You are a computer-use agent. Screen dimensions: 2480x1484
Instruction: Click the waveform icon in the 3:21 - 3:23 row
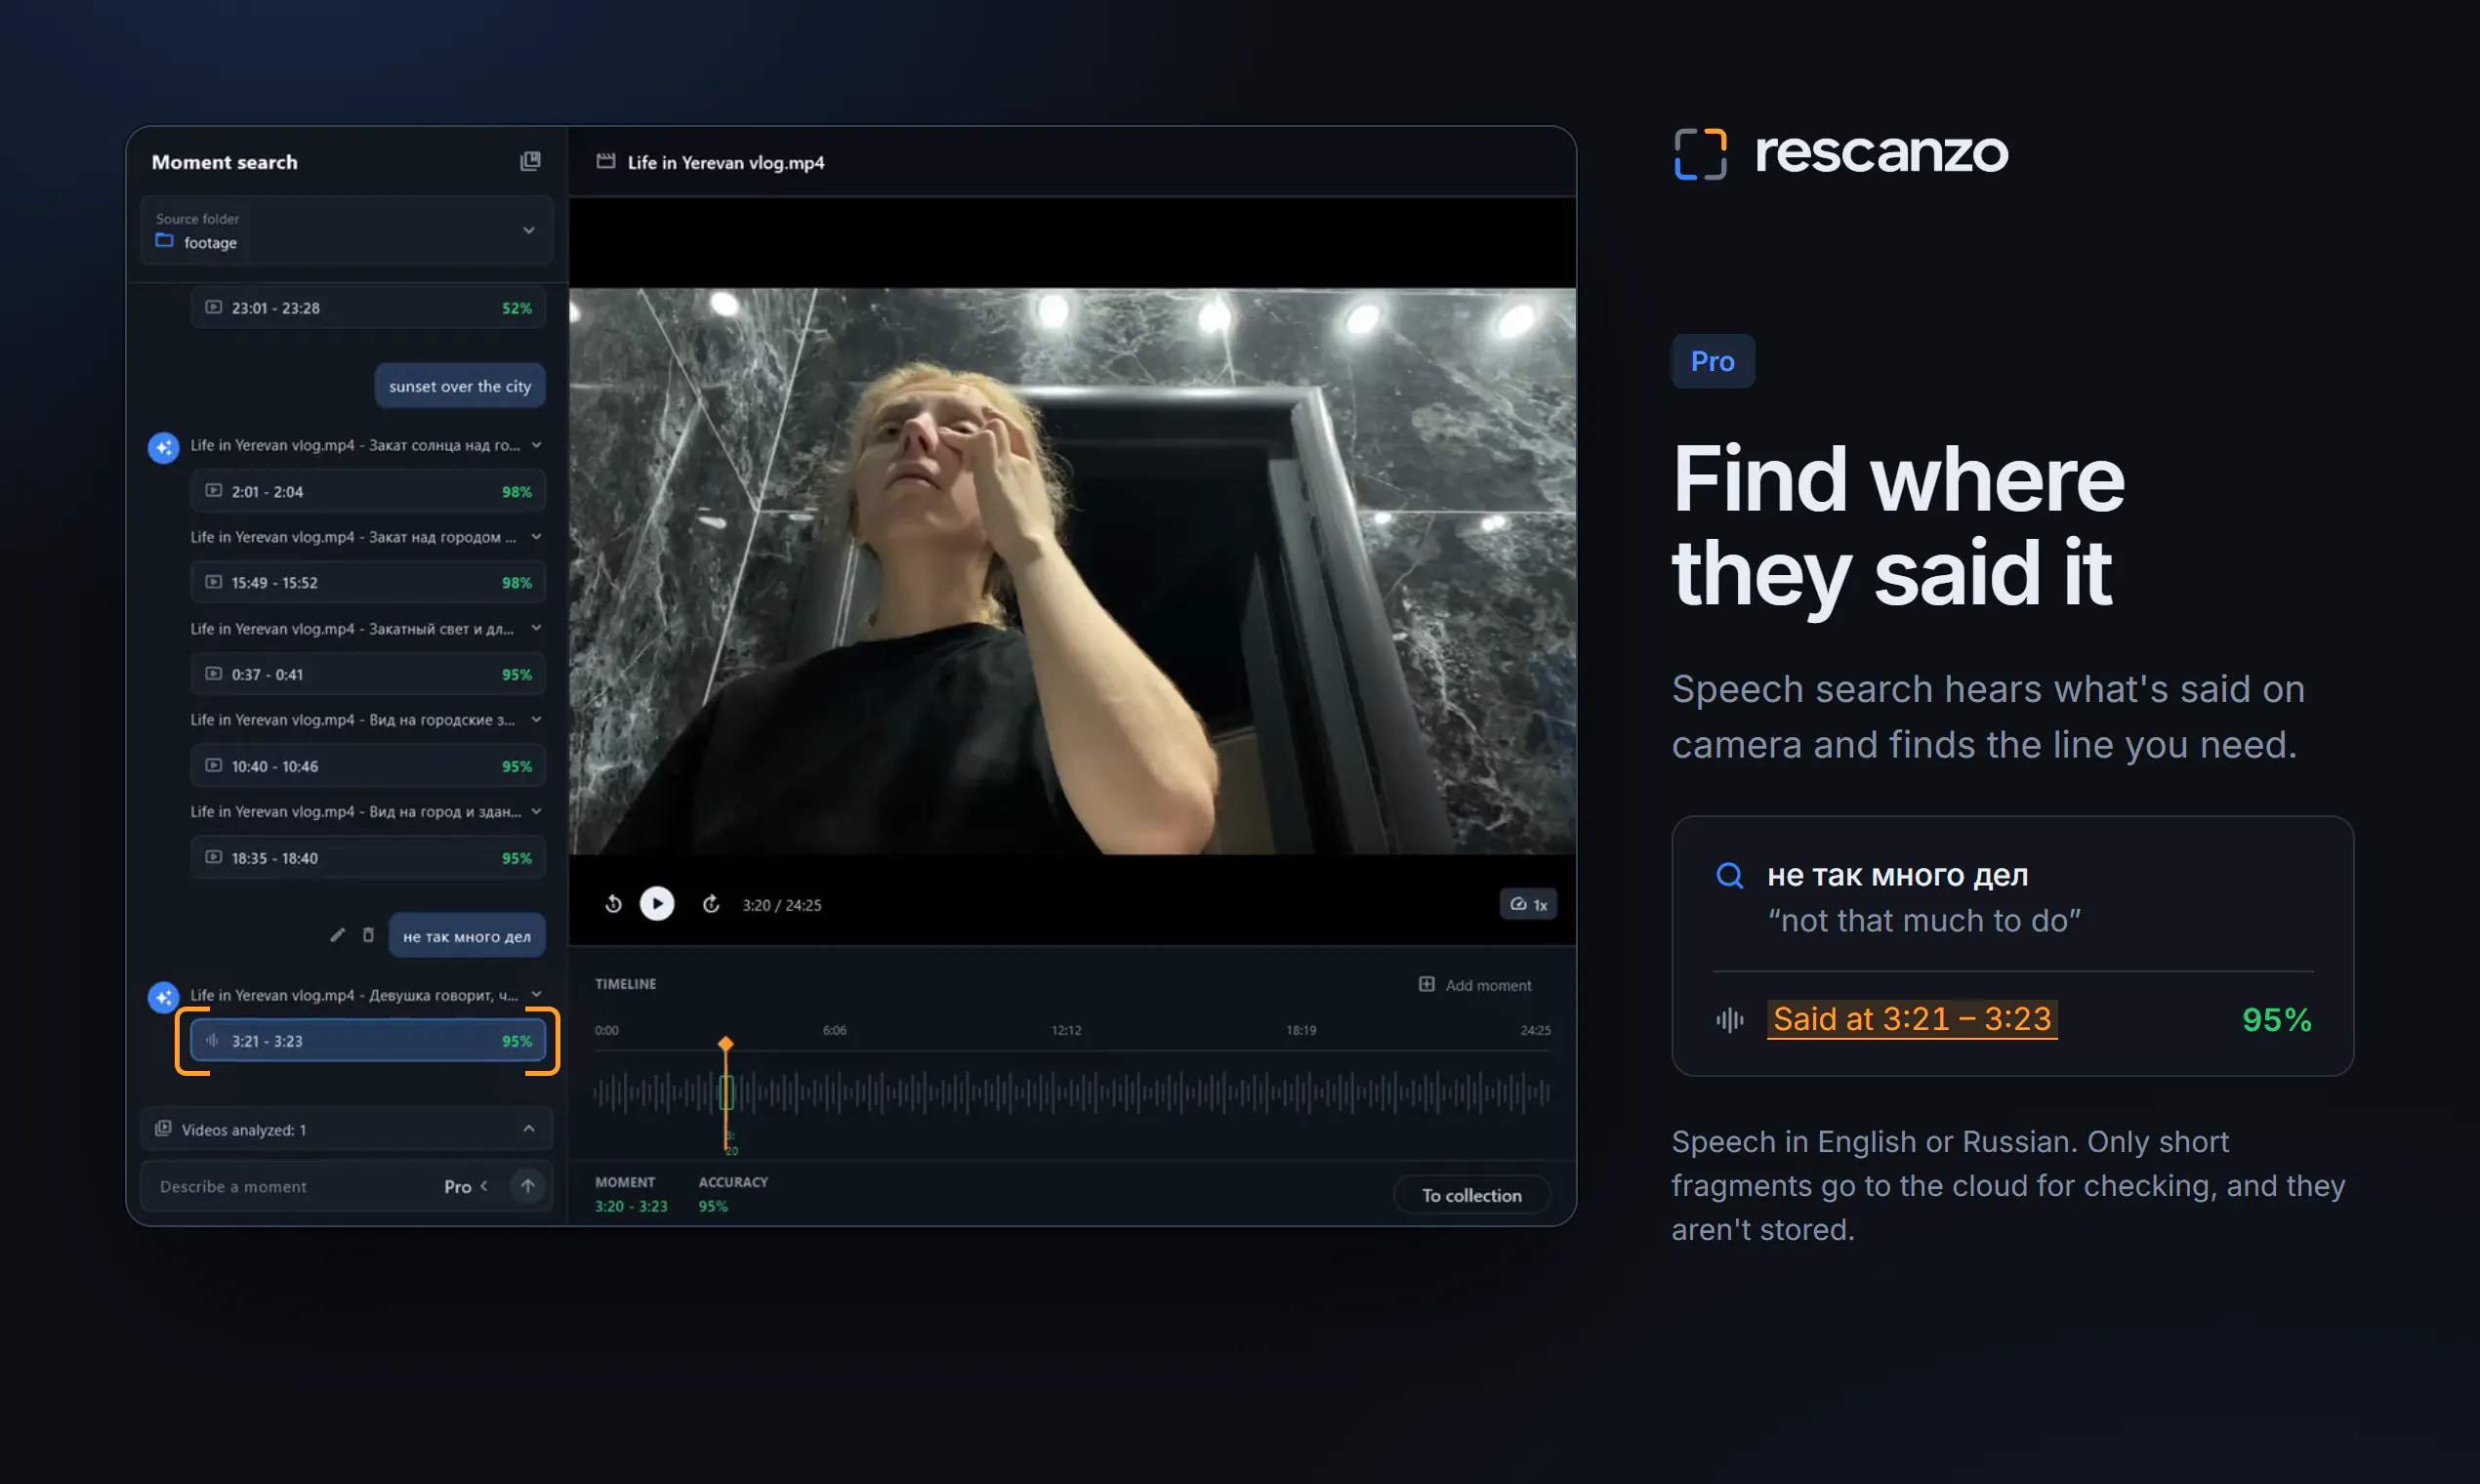tap(212, 1040)
